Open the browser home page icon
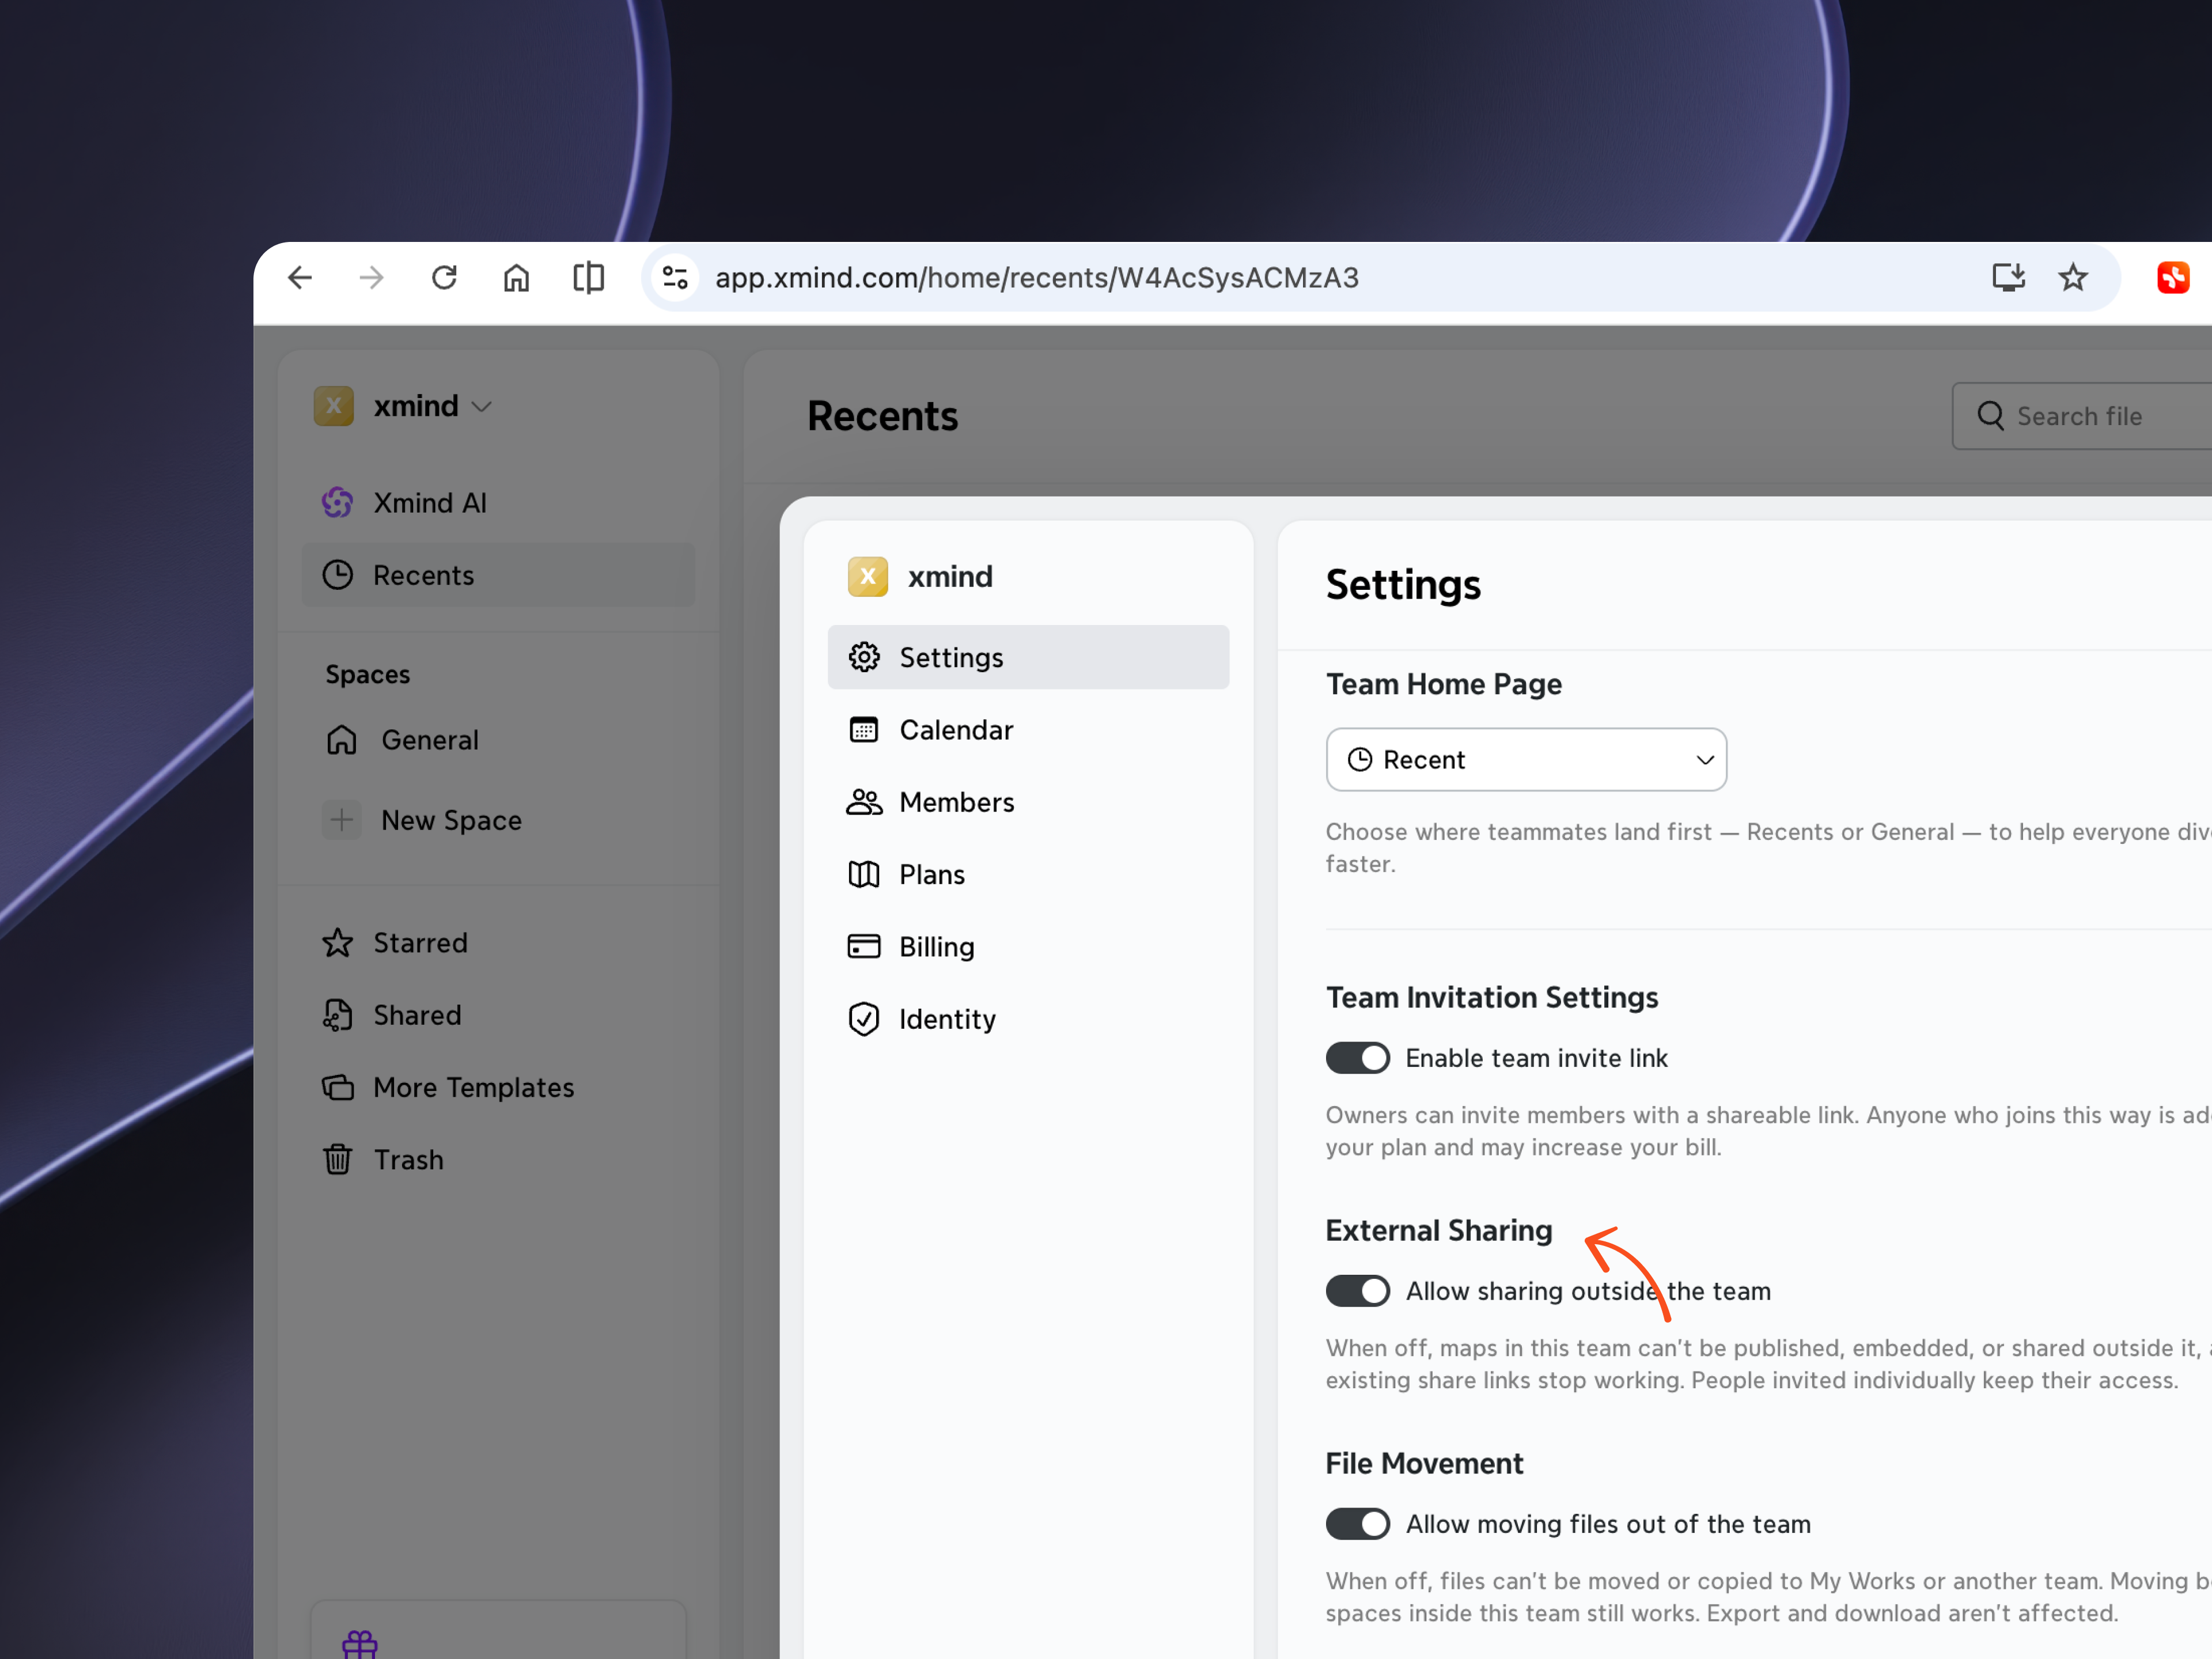 click(x=516, y=277)
